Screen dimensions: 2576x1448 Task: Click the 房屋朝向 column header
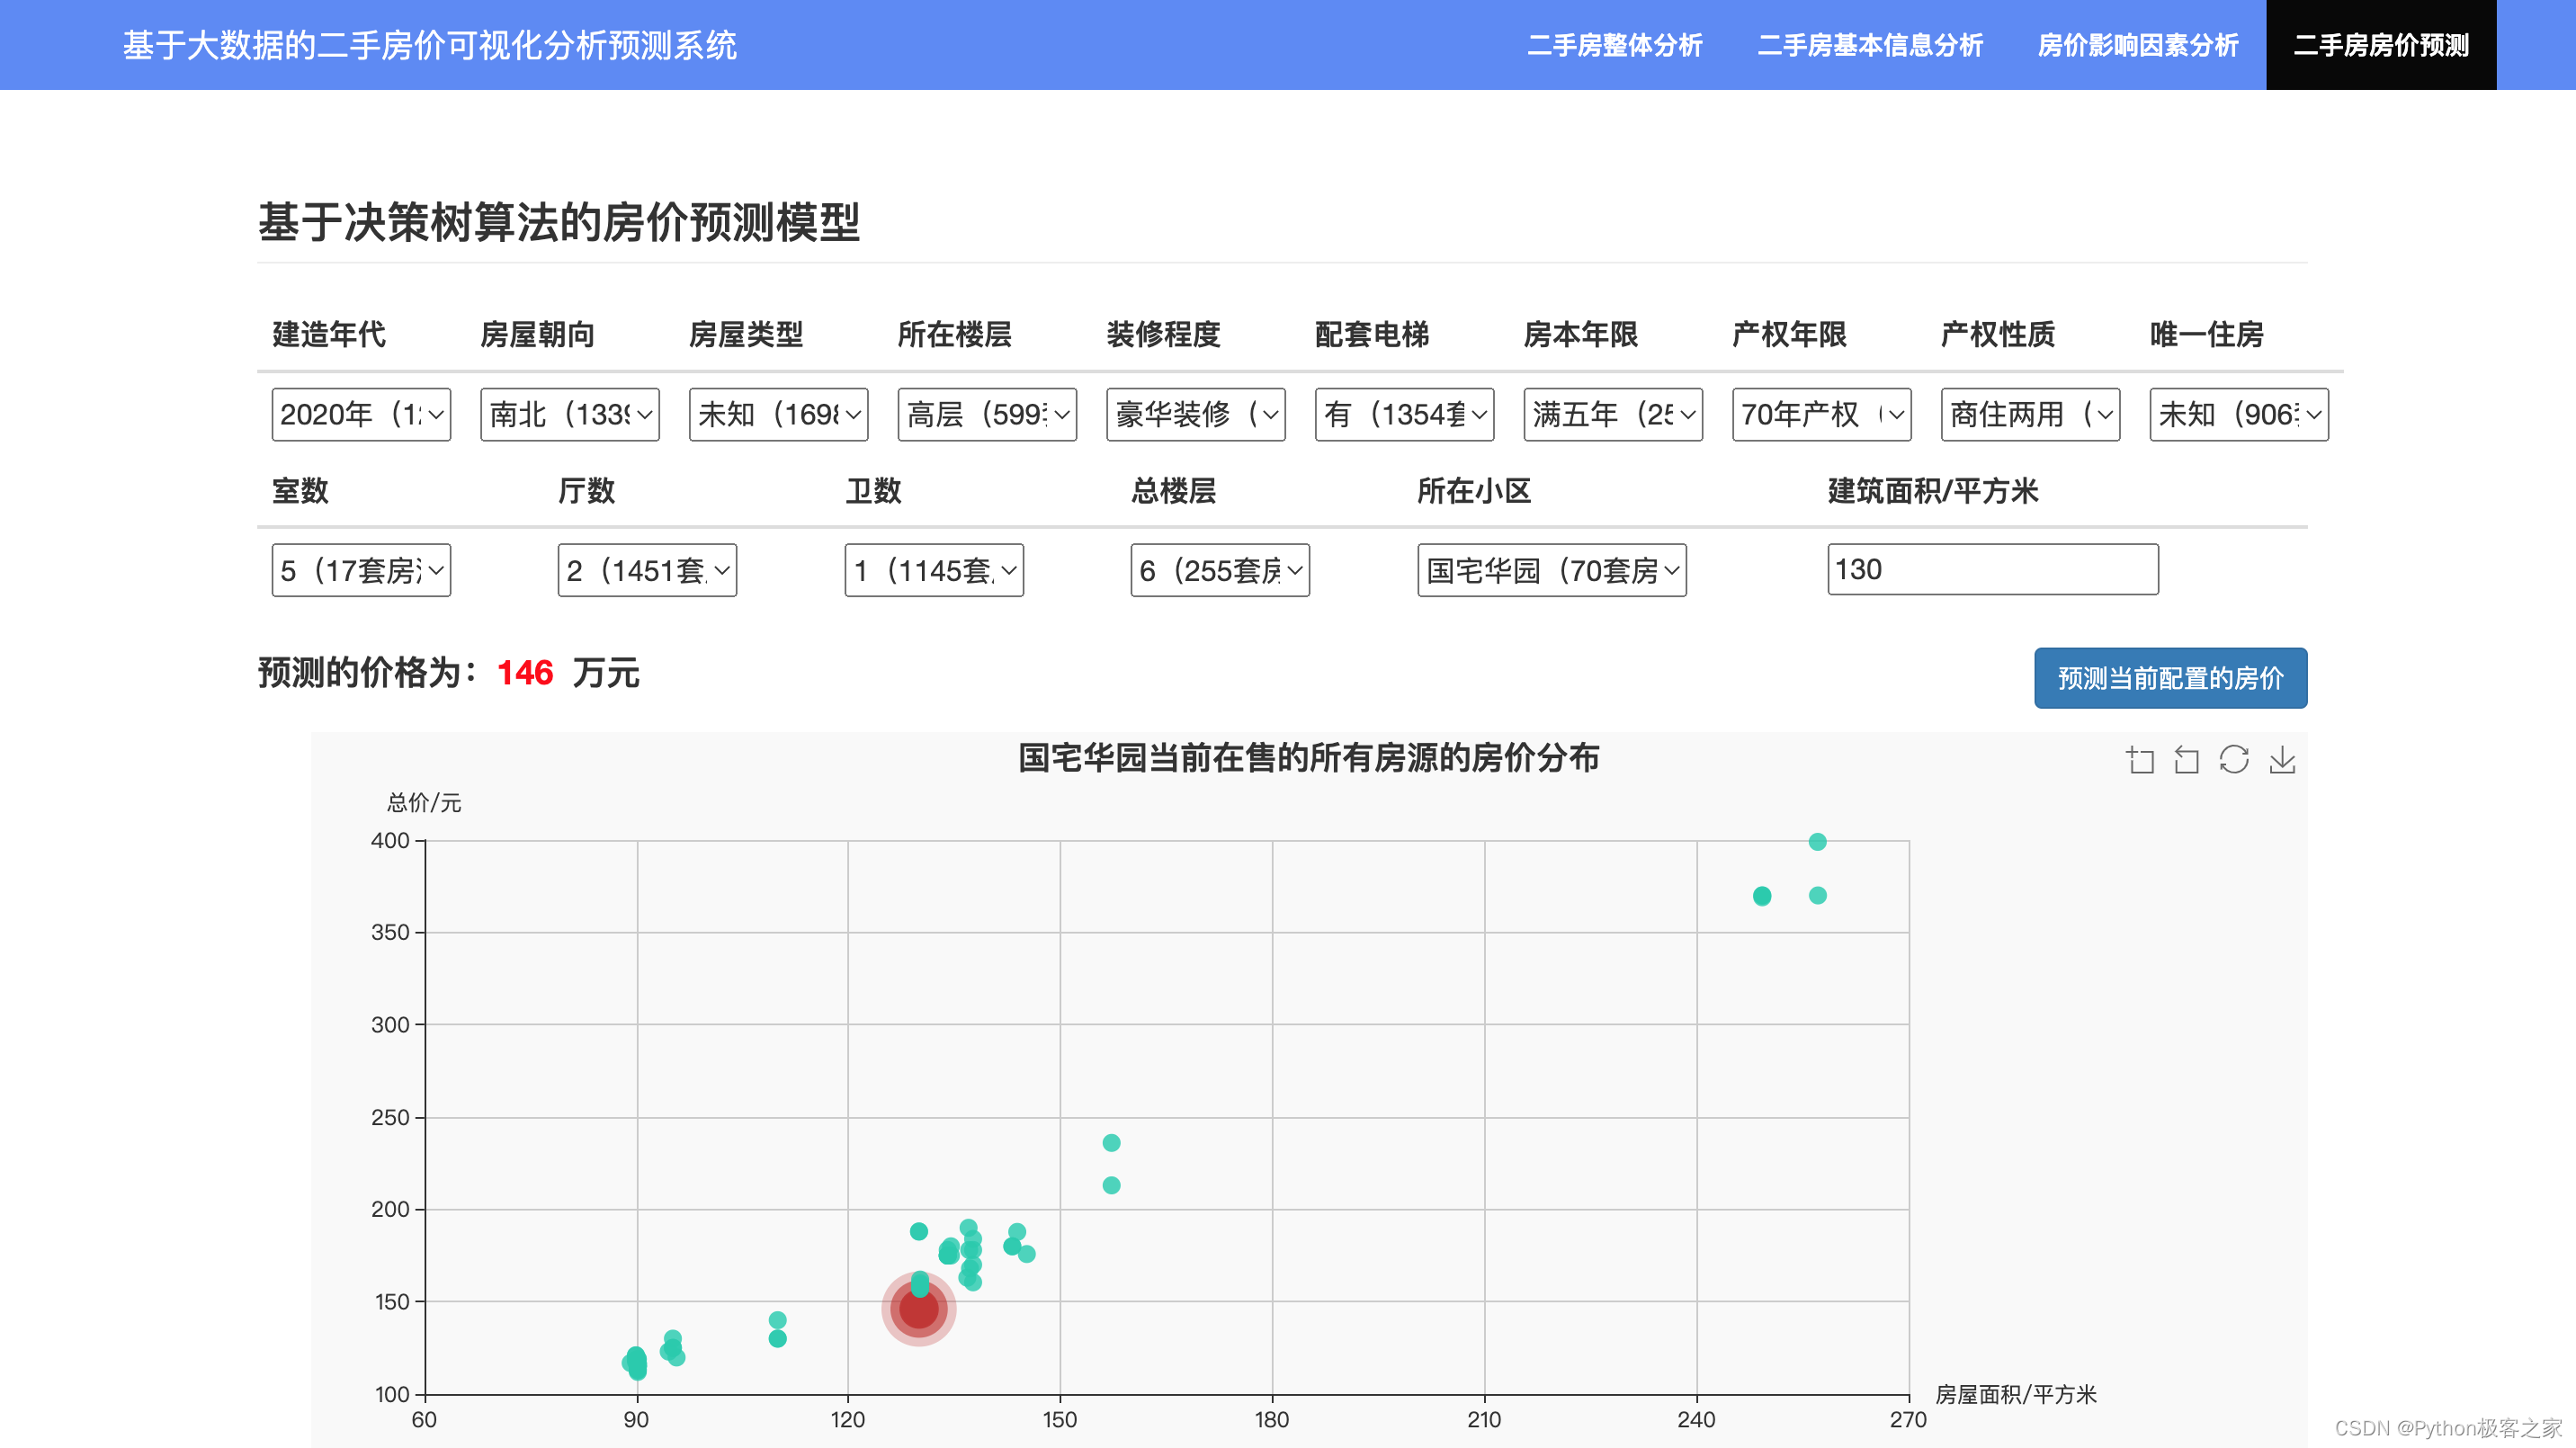(538, 334)
